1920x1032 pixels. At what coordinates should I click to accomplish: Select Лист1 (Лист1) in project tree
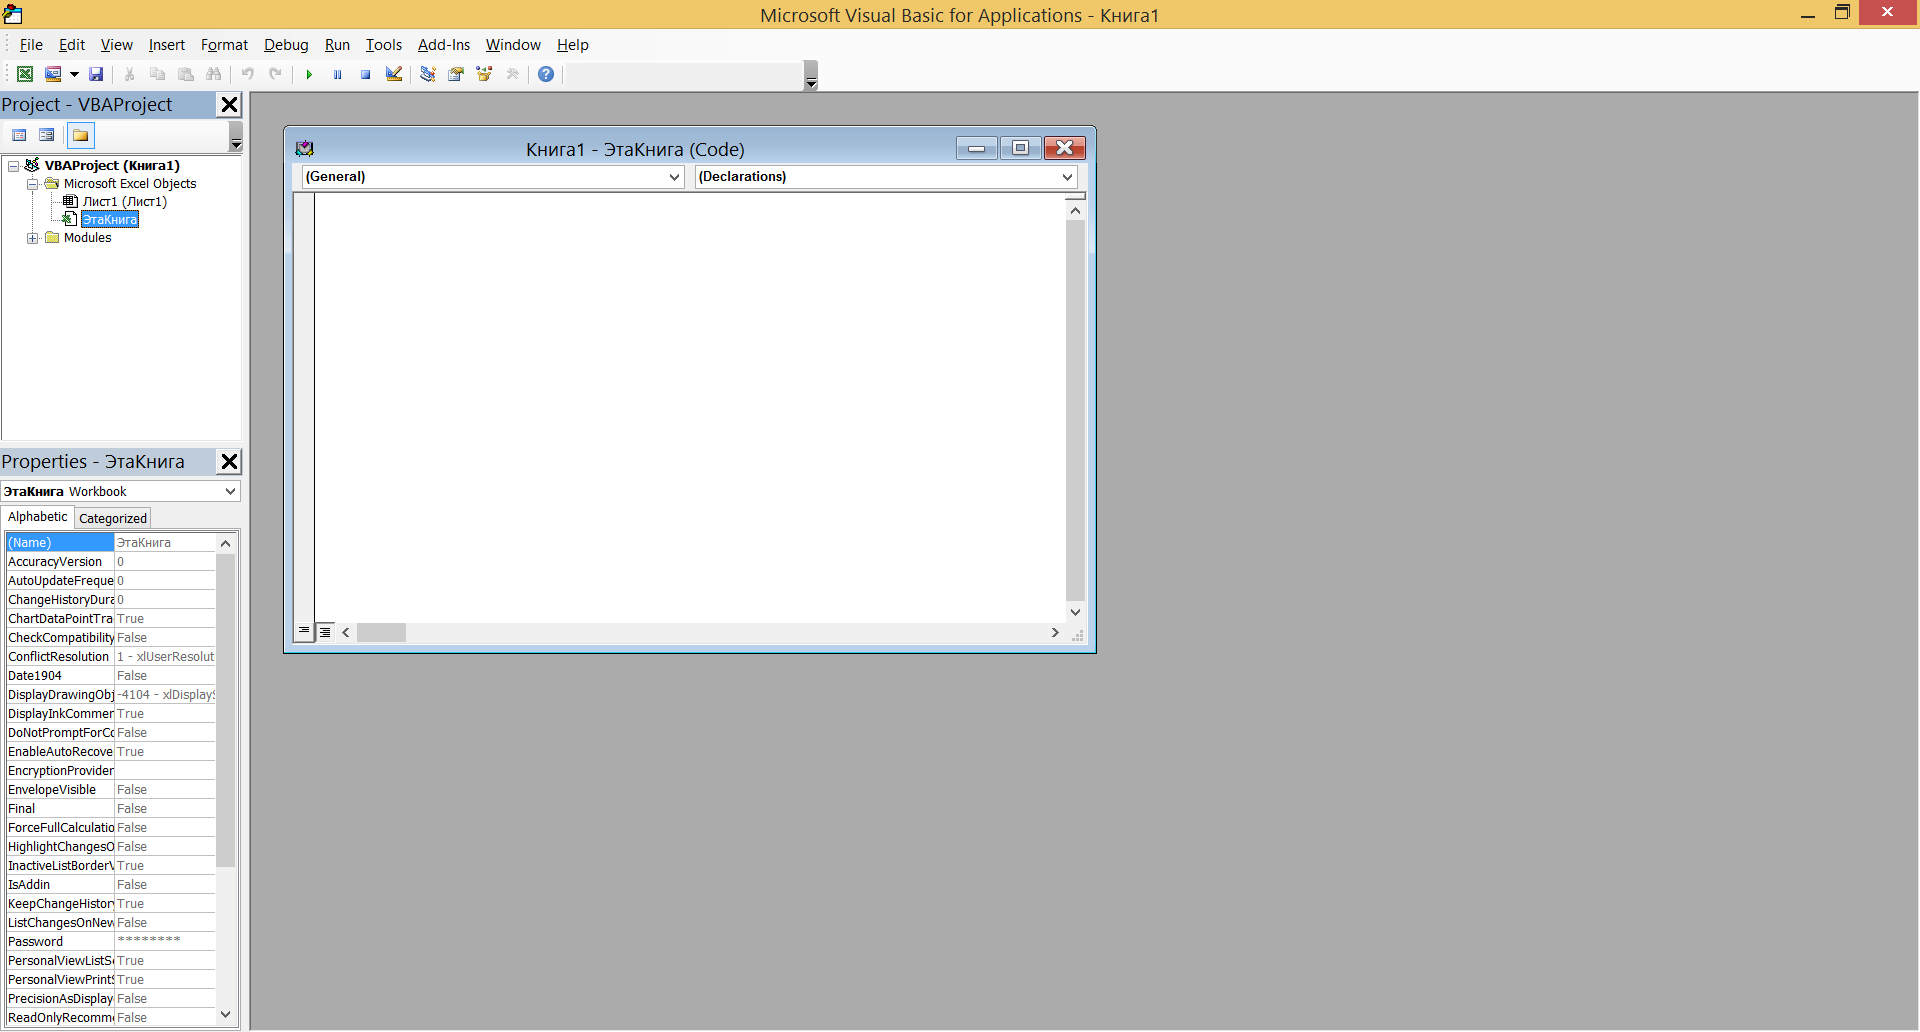(x=124, y=202)
